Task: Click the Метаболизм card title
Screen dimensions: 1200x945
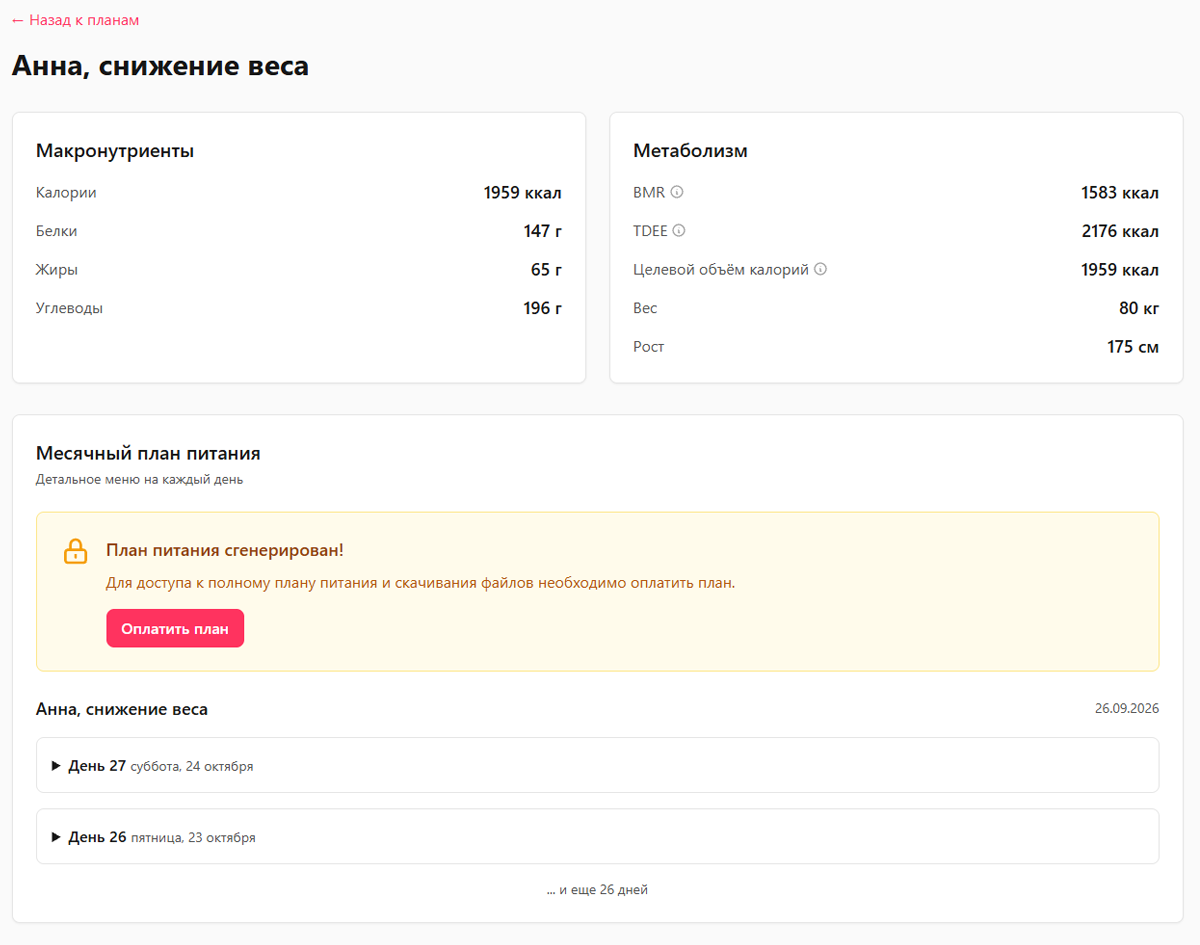Action: [690, 151]
